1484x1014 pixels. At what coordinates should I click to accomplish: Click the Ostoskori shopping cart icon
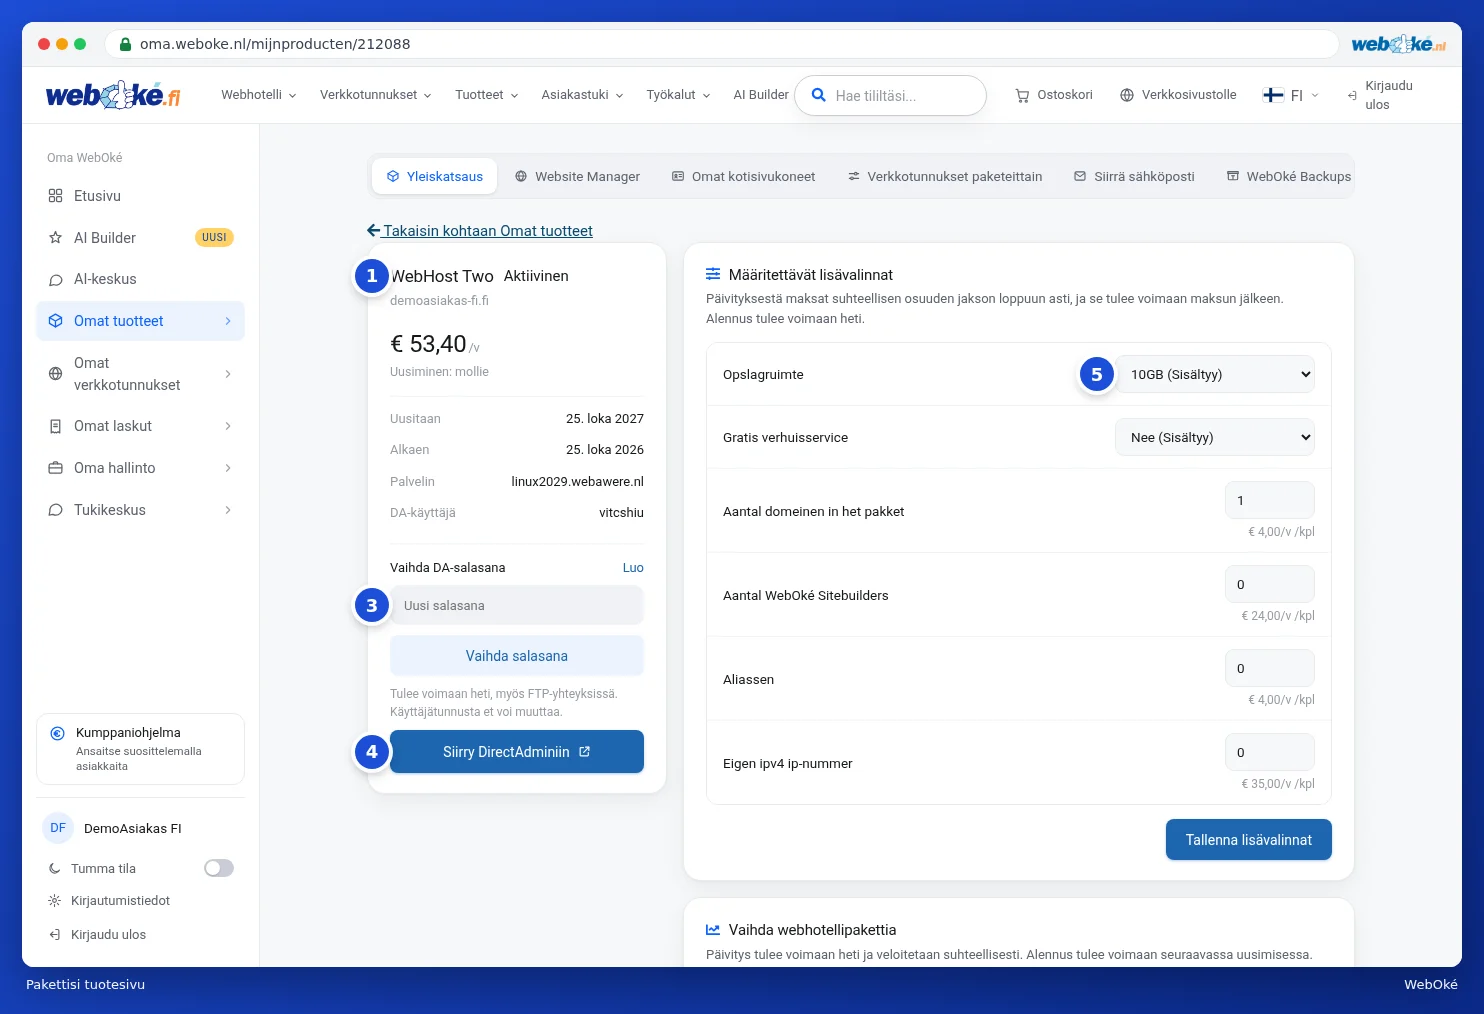[1022, 95]
